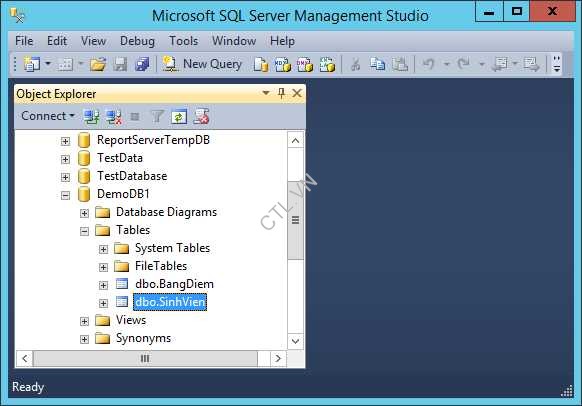The height and width of the screenshot is (406, 582).
Task: Open the Connect dropdown
Action: [48, 116]
